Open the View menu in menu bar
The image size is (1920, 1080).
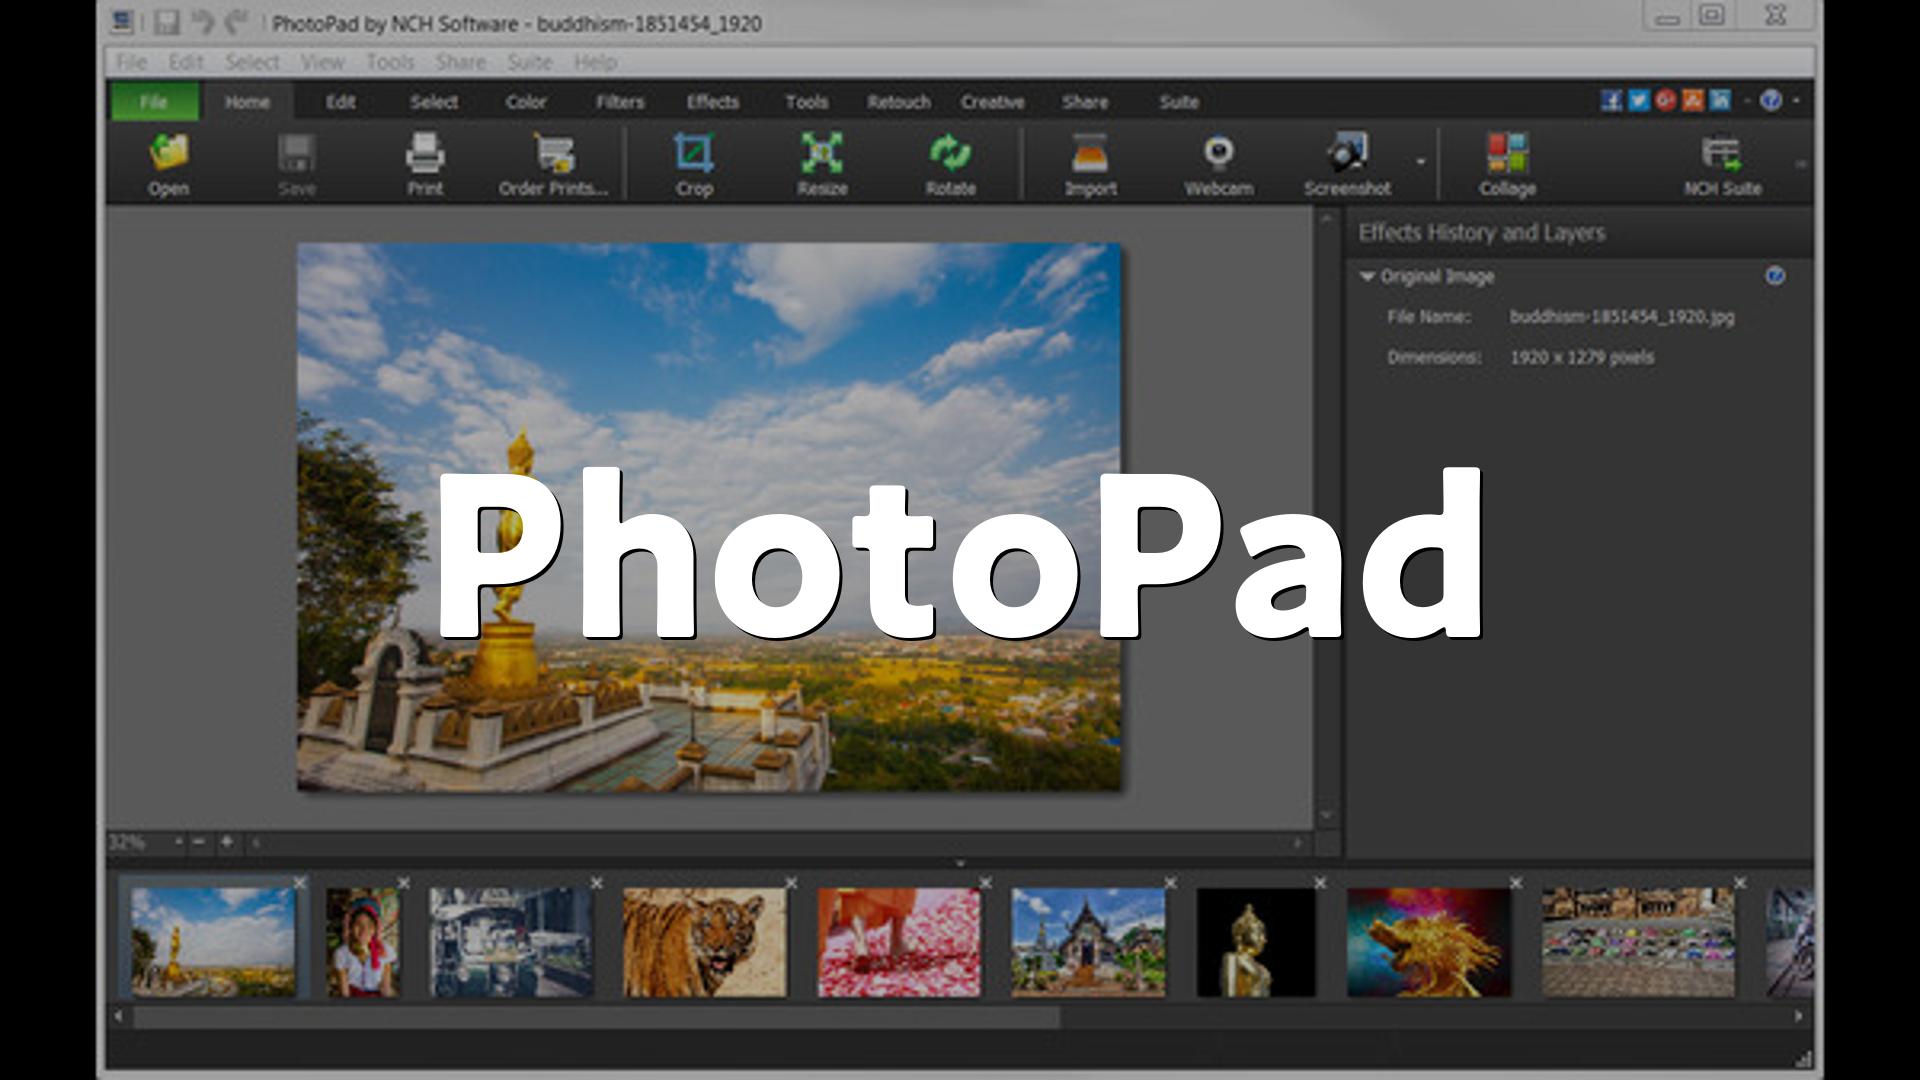pyautogui.click(x=322, y=62)
